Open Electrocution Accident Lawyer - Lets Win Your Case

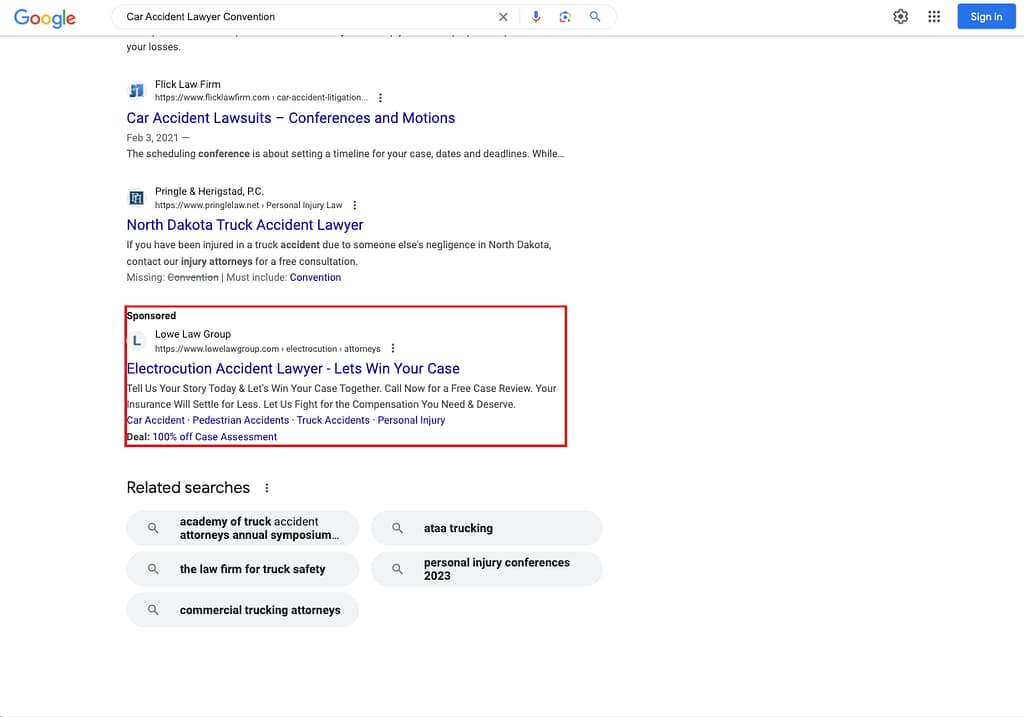point(293,368)
